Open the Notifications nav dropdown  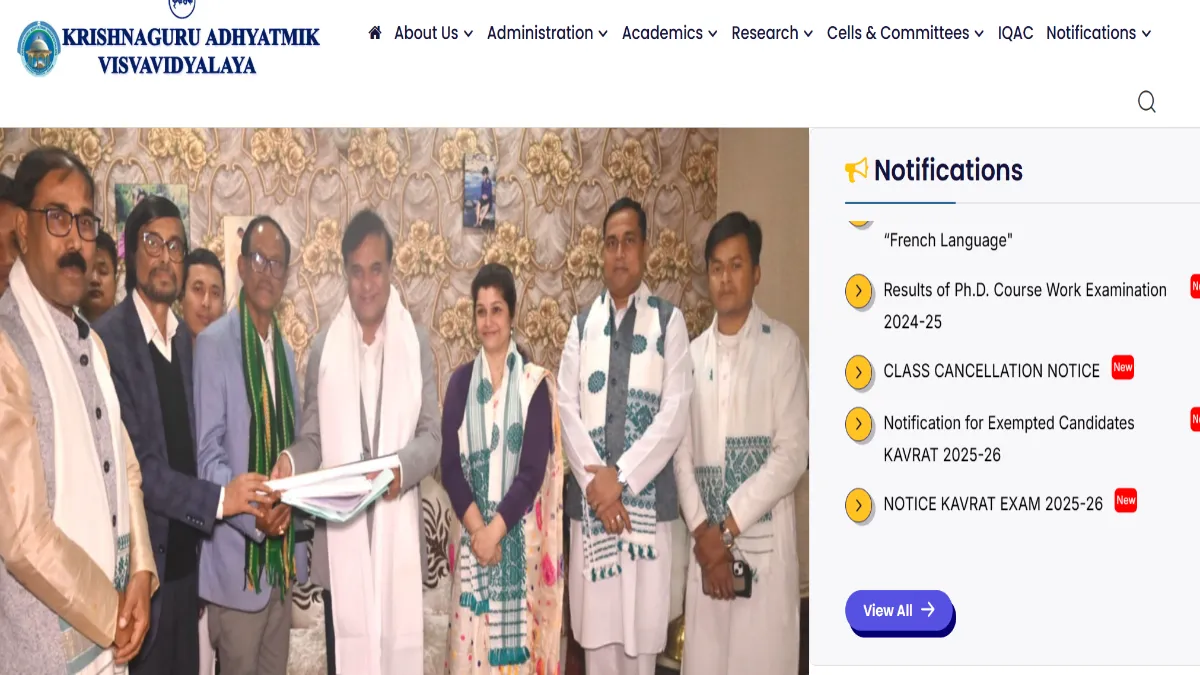point(1098,33)
